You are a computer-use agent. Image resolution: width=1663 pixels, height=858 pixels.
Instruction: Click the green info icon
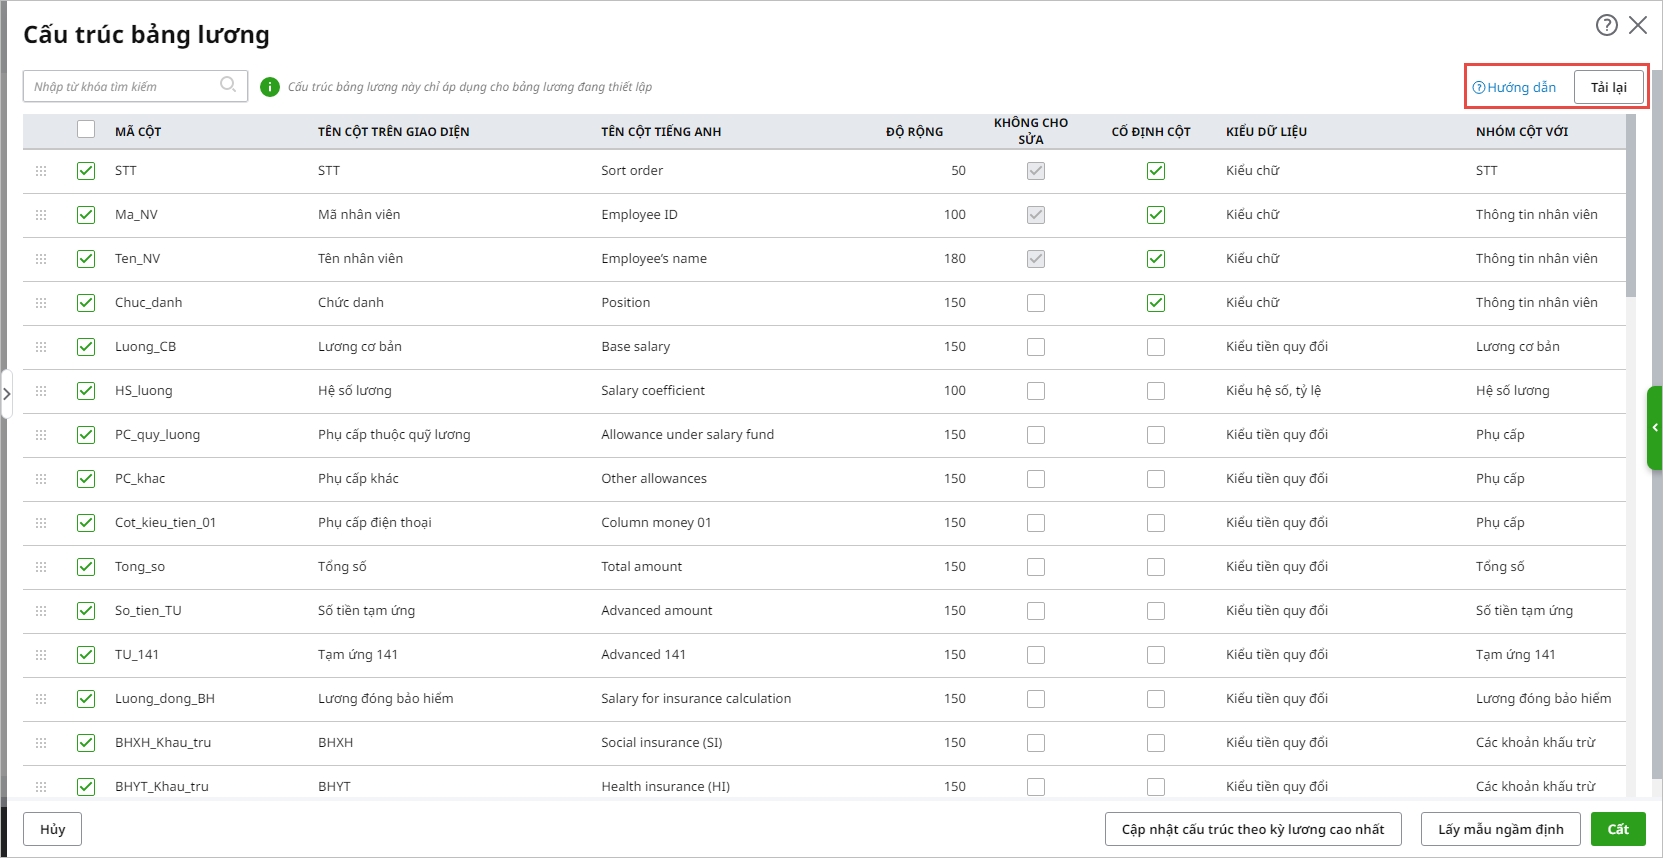[x=270, y=87]
